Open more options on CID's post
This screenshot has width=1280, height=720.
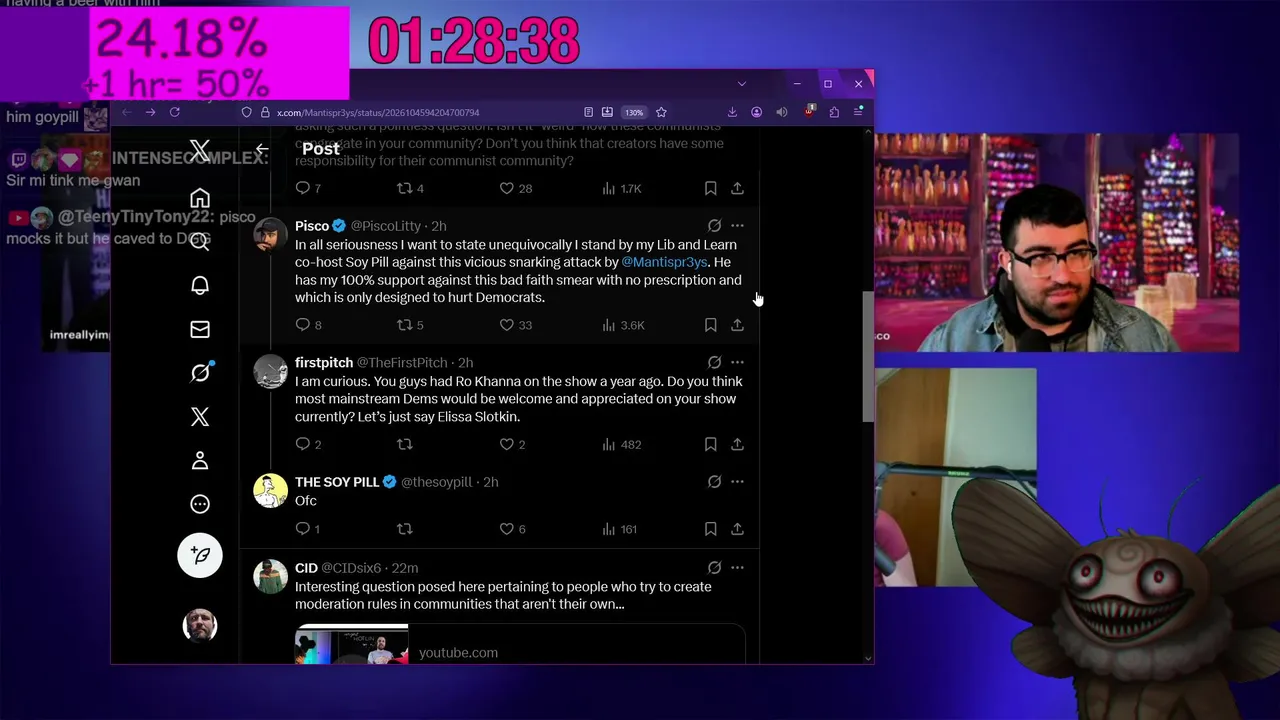point(737,568)
